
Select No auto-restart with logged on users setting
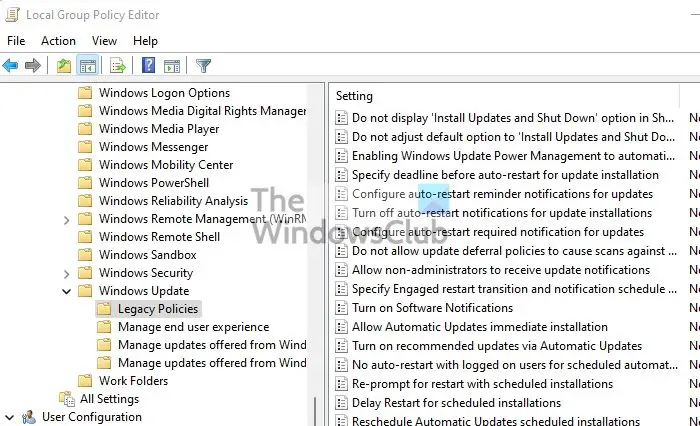[x=515, y=365]
